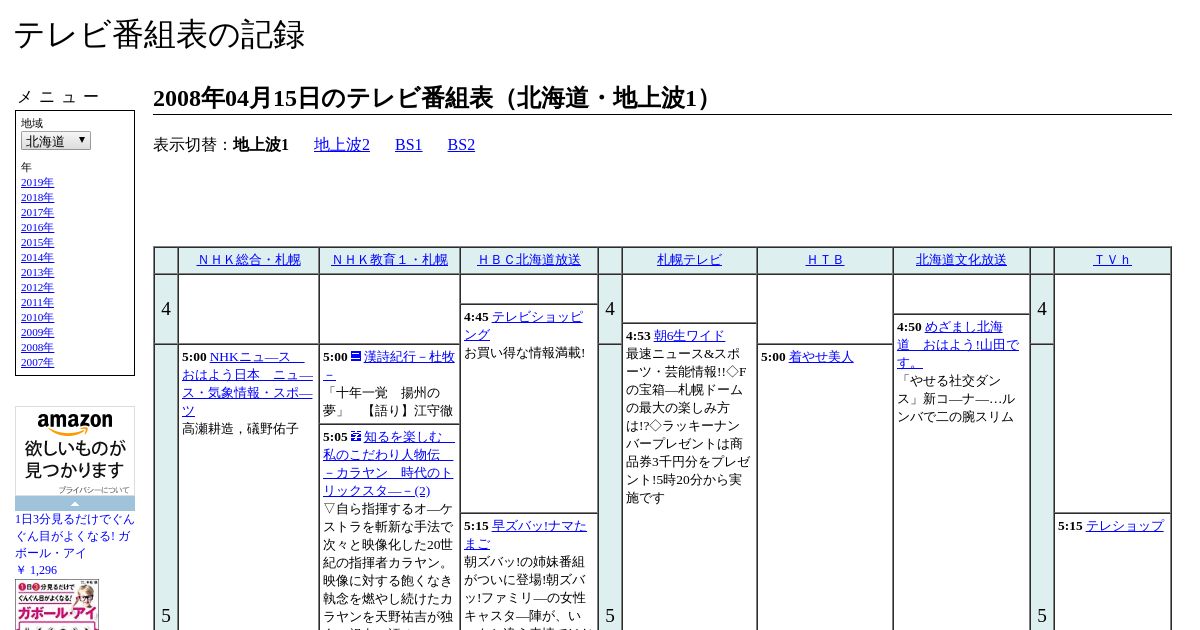Click the Amazon banner ad image
Viewport: 1200px width, 630px height.
75,451
